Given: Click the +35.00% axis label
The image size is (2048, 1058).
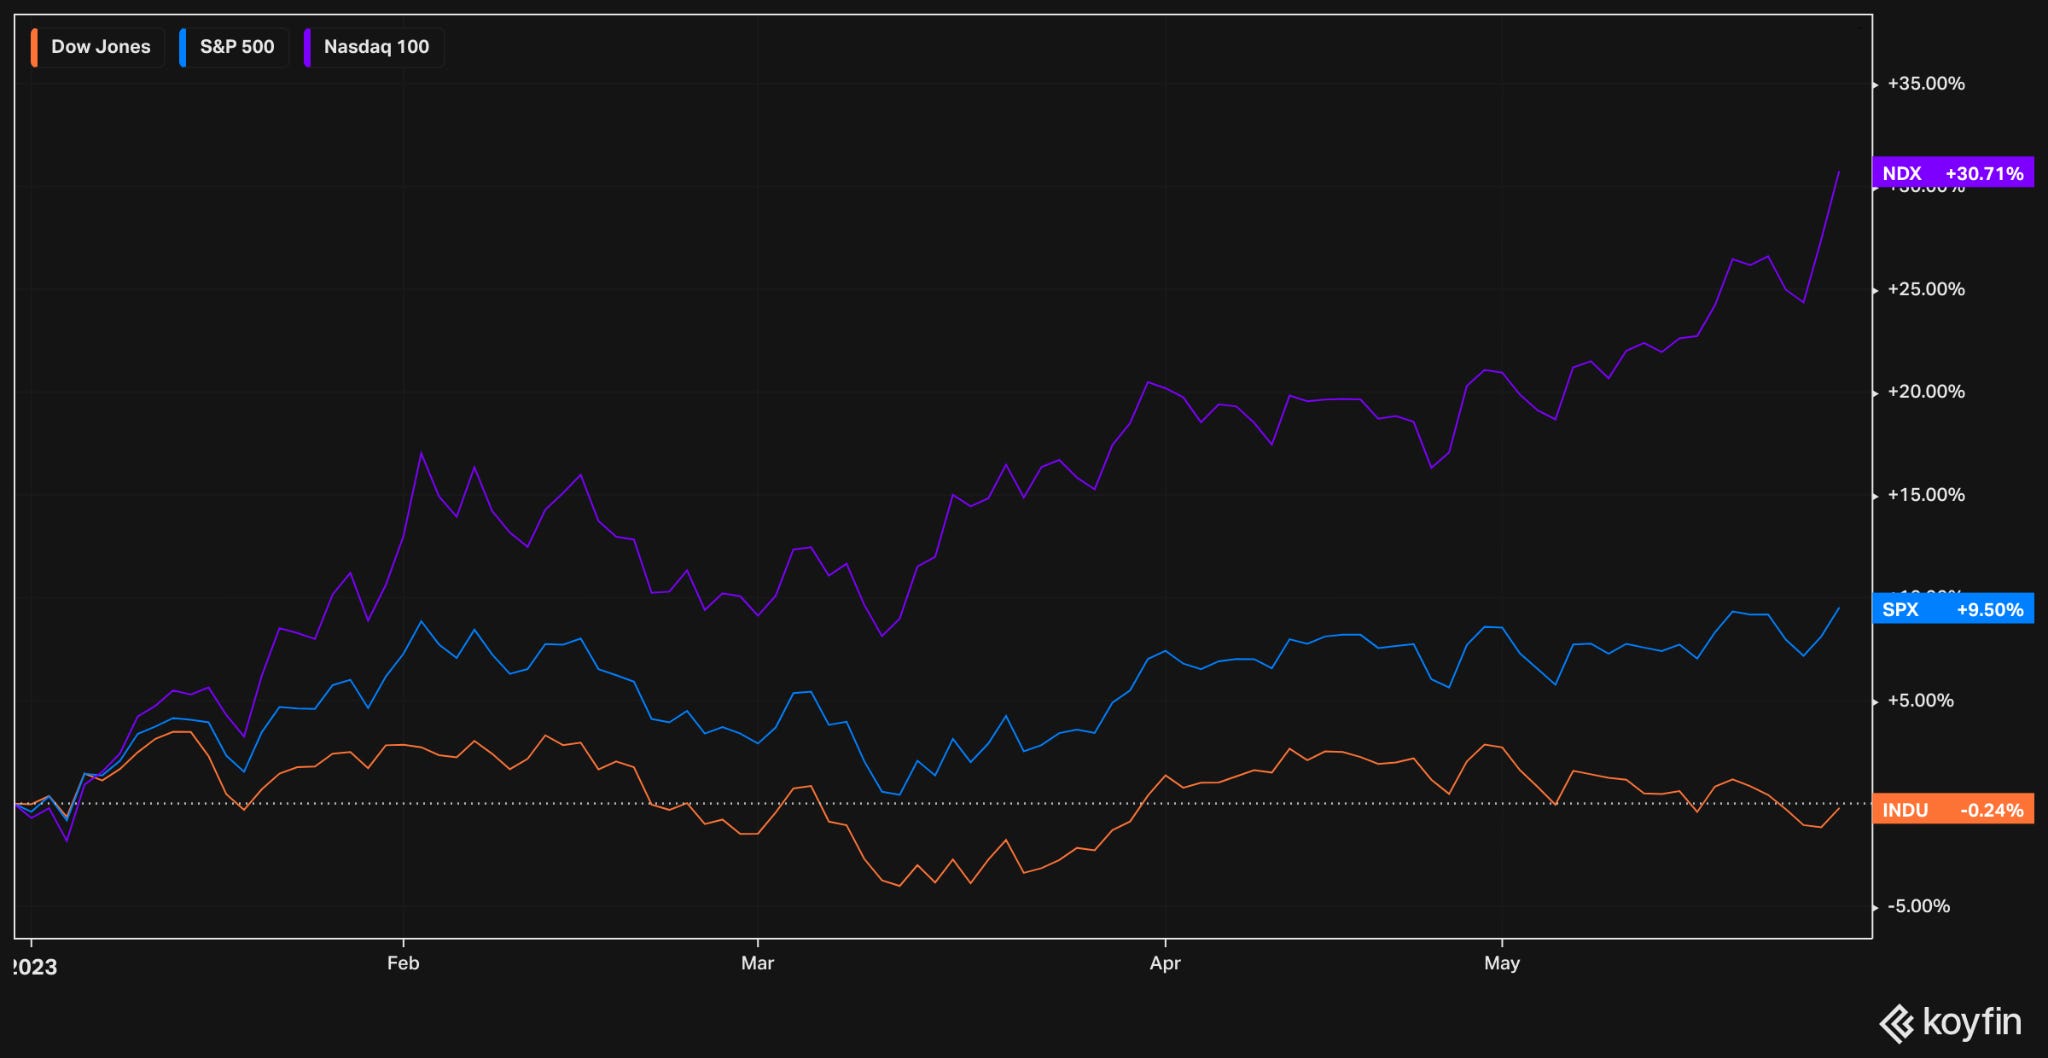Looking at the screenshot, I should pyautogui.click(x=1926, y=84).
